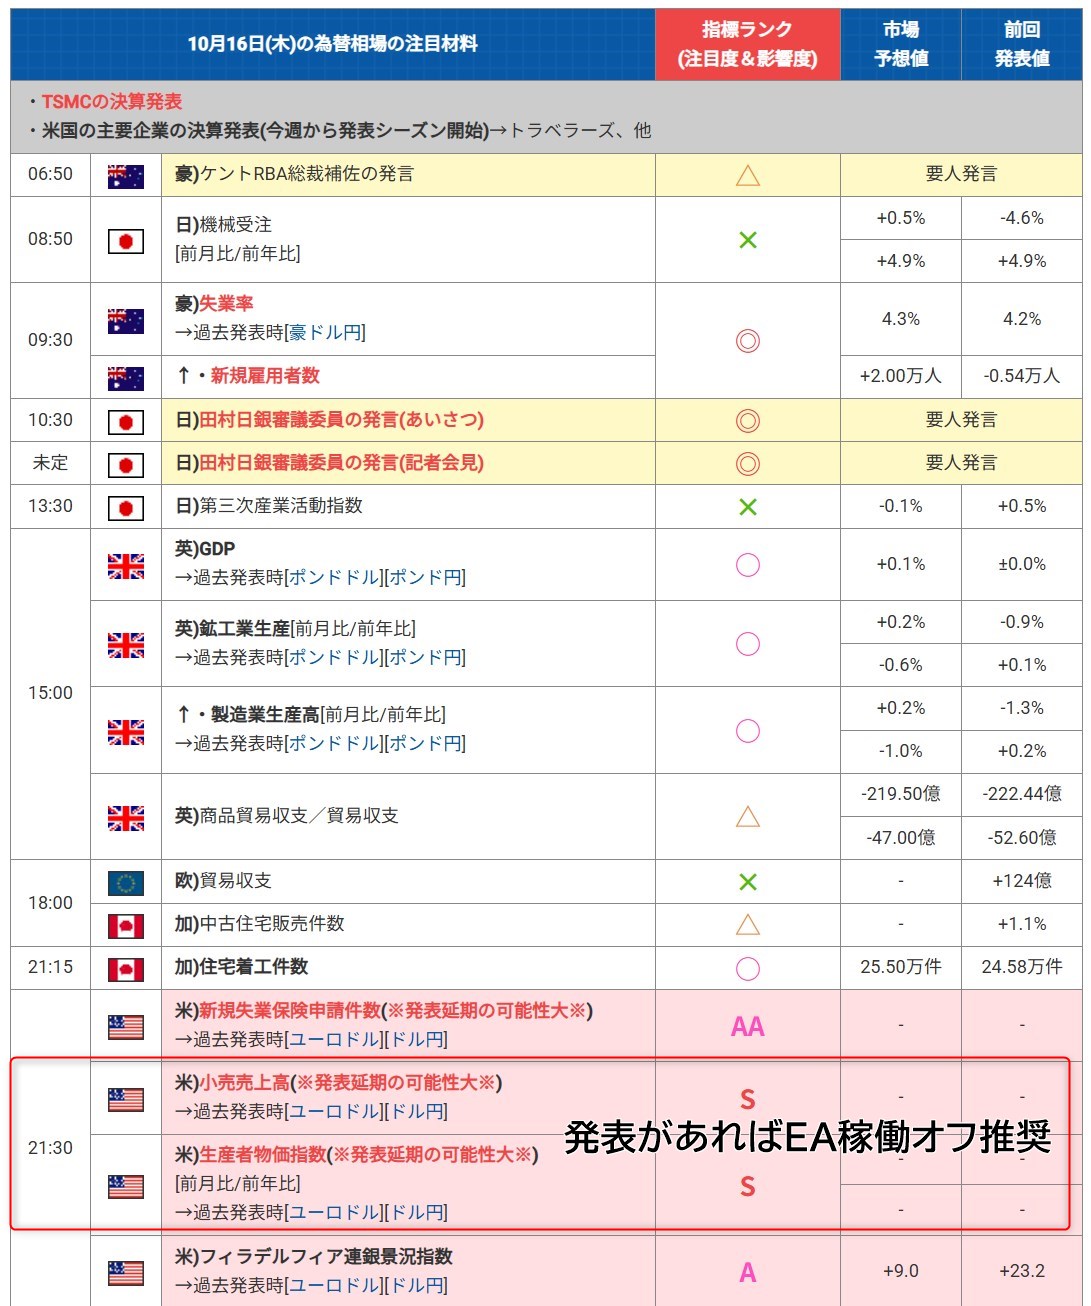Click the Japan flag beside 機械受注
The image size is (1091, 1306).
tap(126, 241)
